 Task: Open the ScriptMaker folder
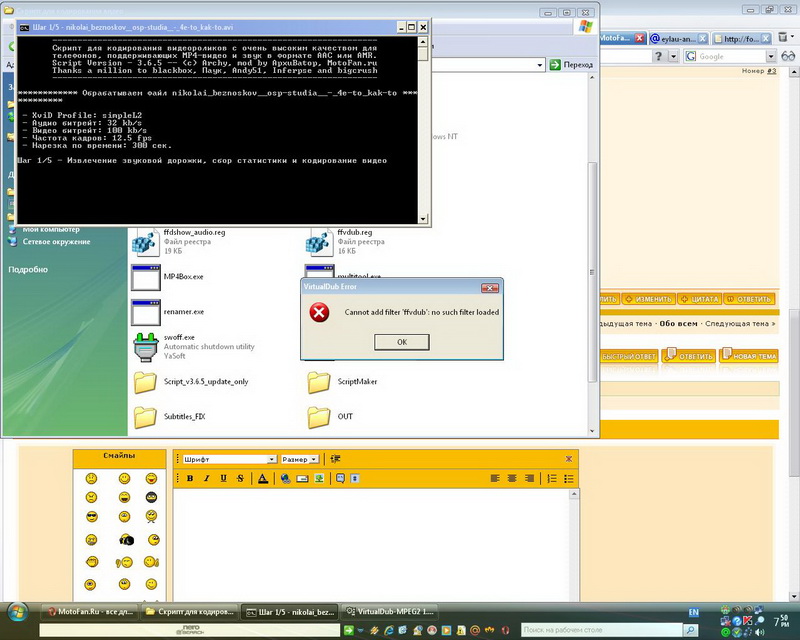pos(319,382)
